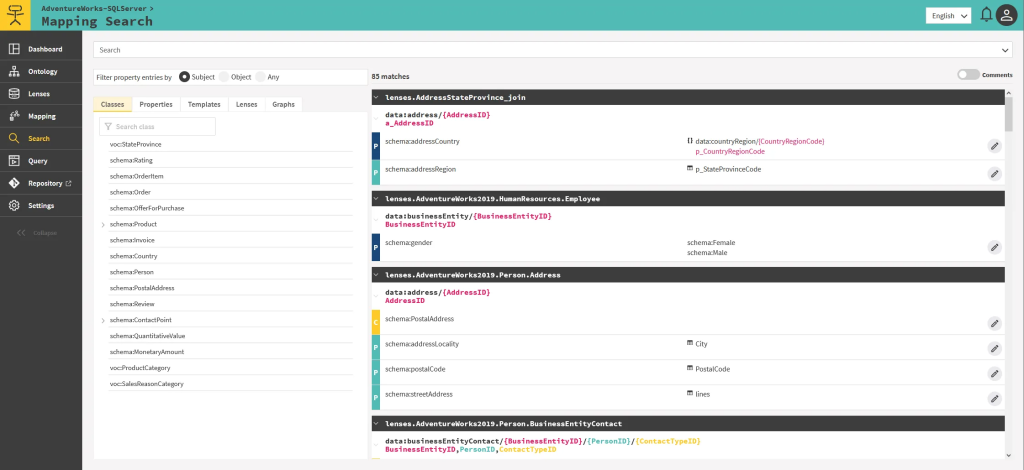Click the AdventureWorks-SQLServer breadcrumb
This screenshot has height=470, width=1024.
[x=95, y=8]
